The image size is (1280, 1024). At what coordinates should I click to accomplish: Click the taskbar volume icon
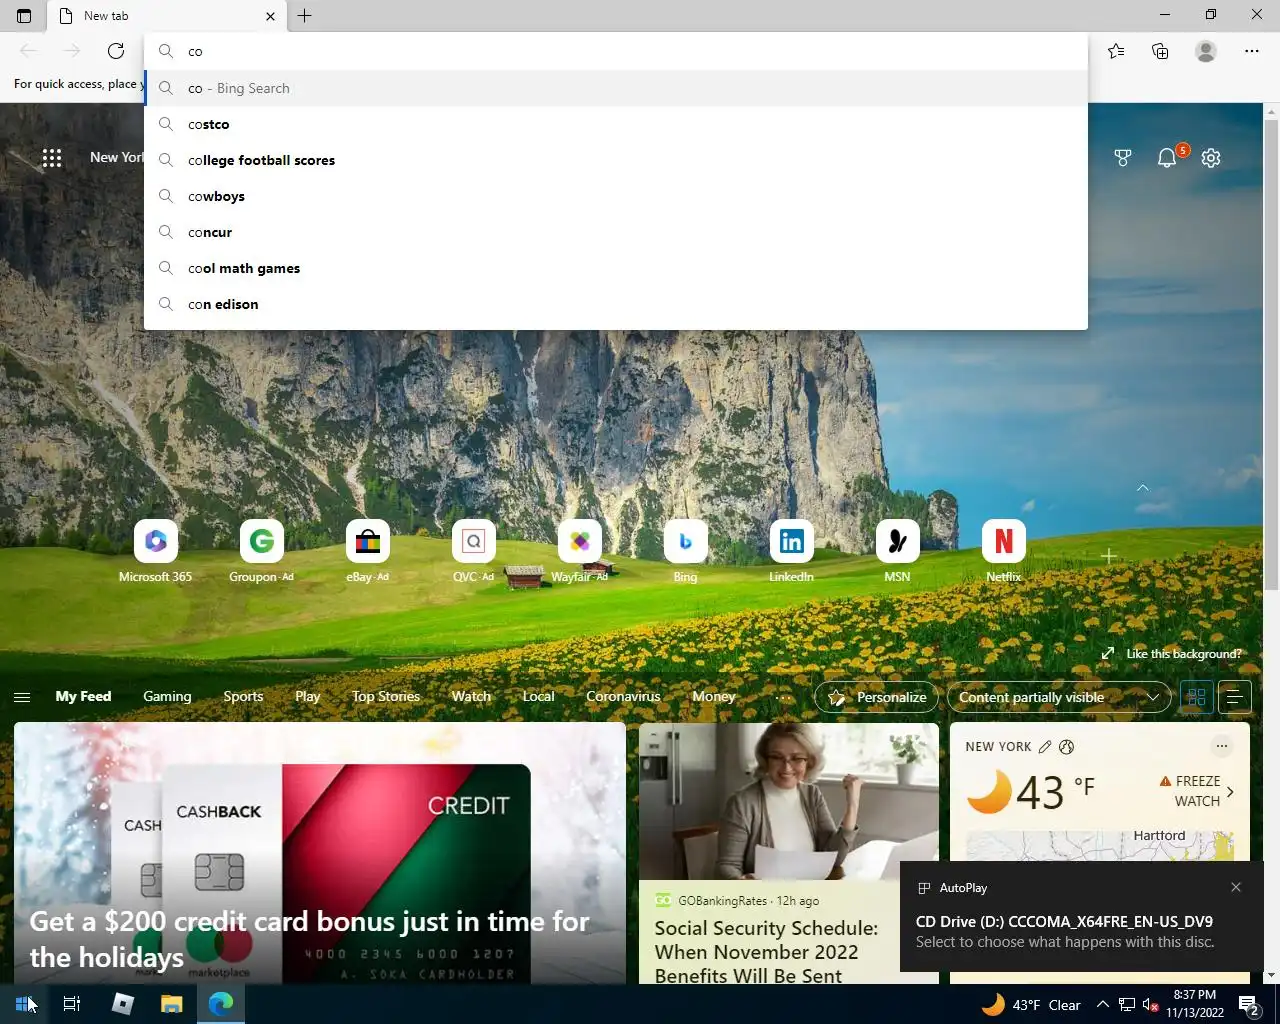pos(1150,1005)
